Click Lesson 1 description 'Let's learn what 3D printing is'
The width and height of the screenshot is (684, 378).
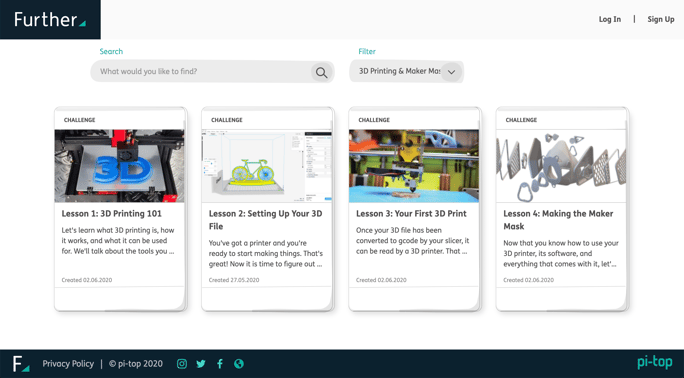click(x=118, y=241)
